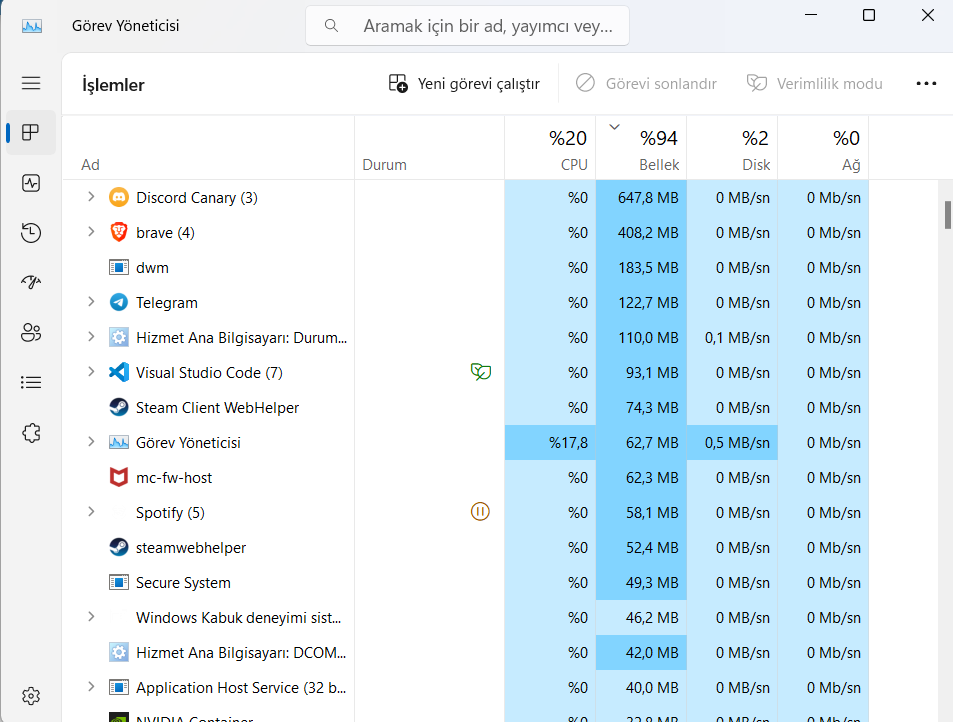Open the hamburger navigation menu
953x722 pixels.
[31, 83]
